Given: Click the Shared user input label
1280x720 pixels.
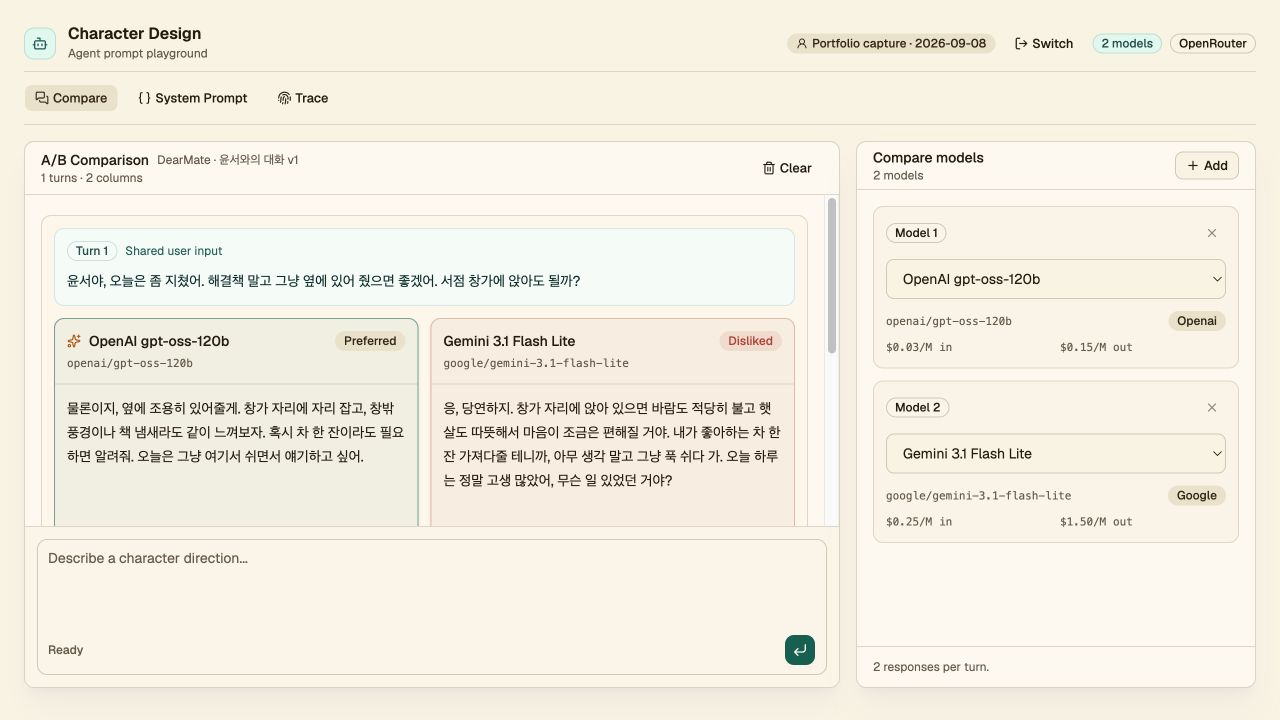Looking at the screenshot, I should click(174, 251).
